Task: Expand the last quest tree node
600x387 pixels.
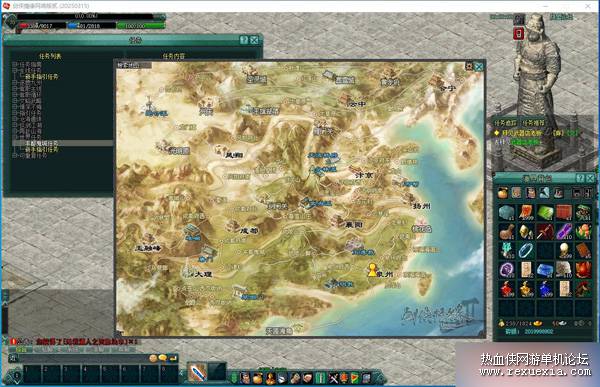Action: click(14, 155)
